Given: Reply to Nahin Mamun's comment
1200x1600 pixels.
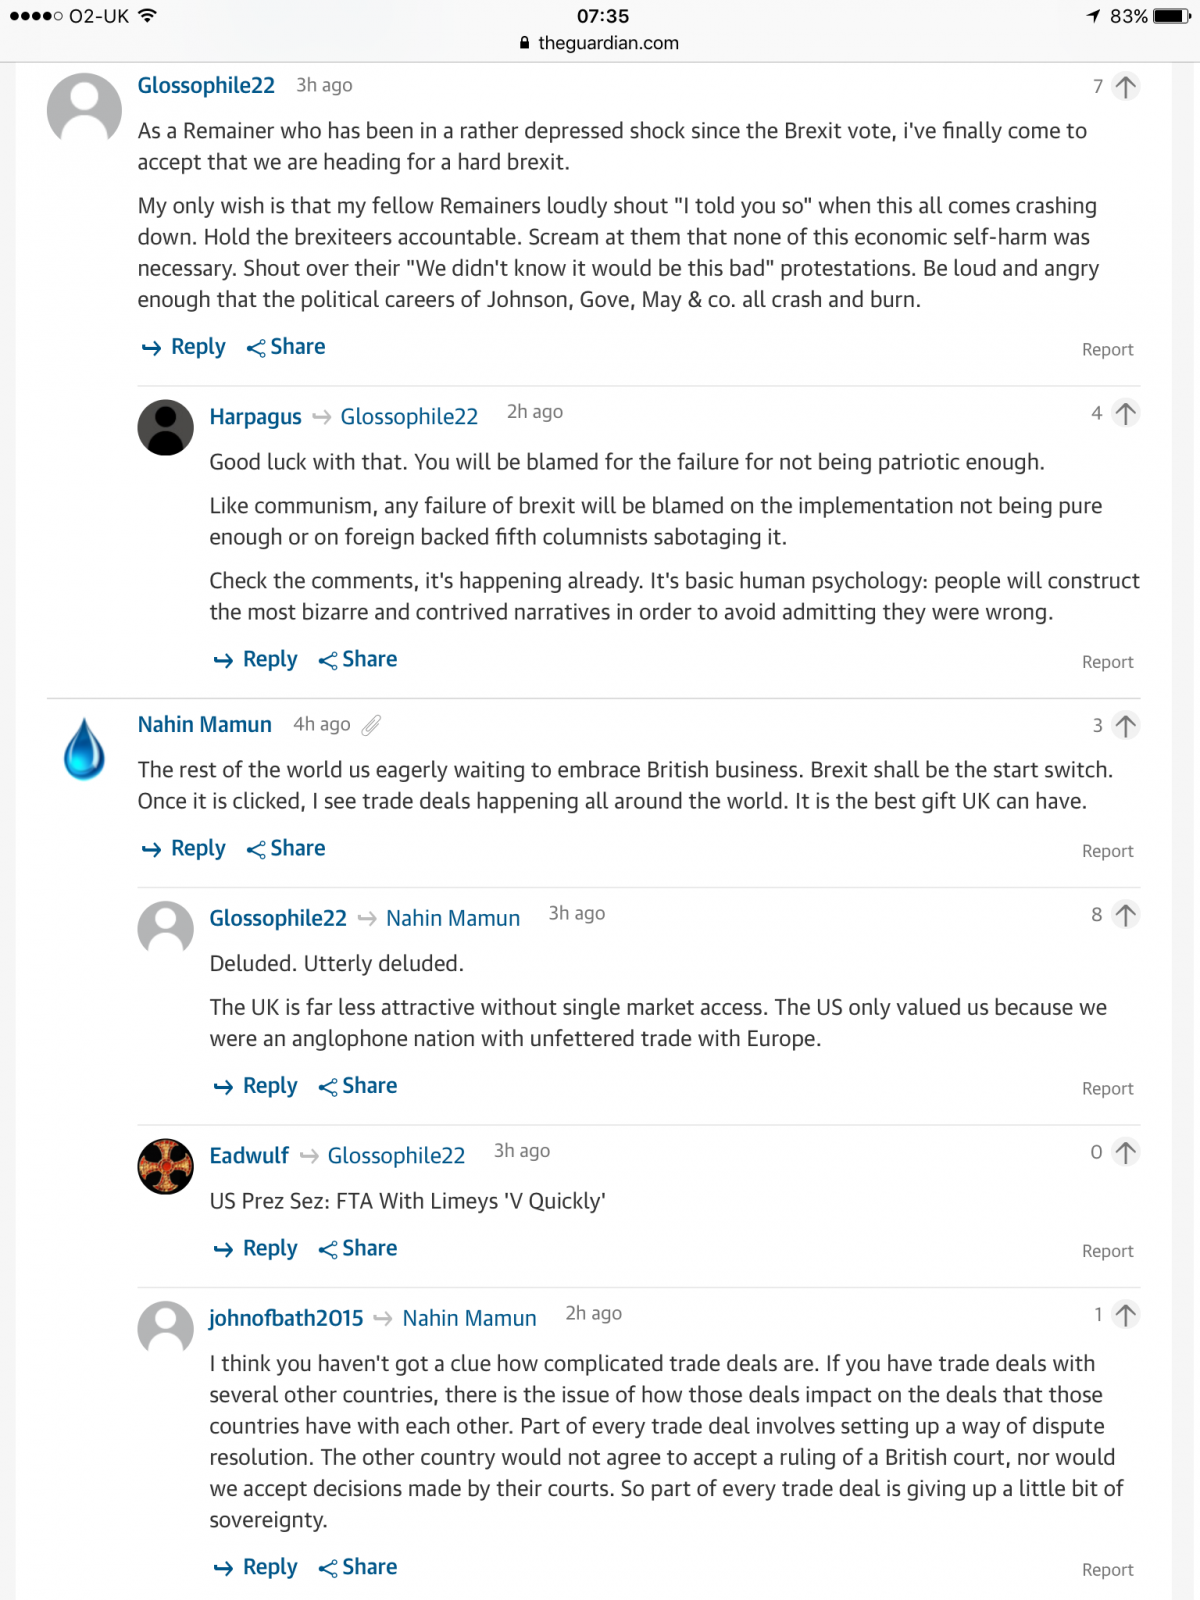Looking at the screenshot, I should pyautogui.click(x=185, y=849).
